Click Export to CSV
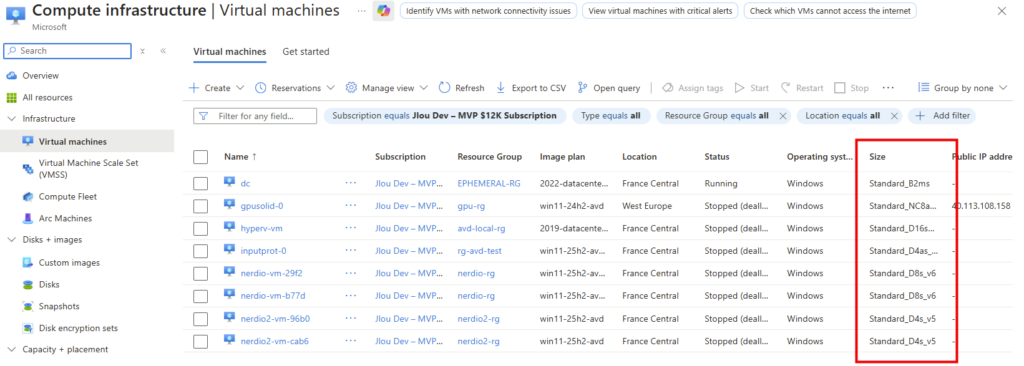Screen dimensions: 1024x366 tap(531, 88)
